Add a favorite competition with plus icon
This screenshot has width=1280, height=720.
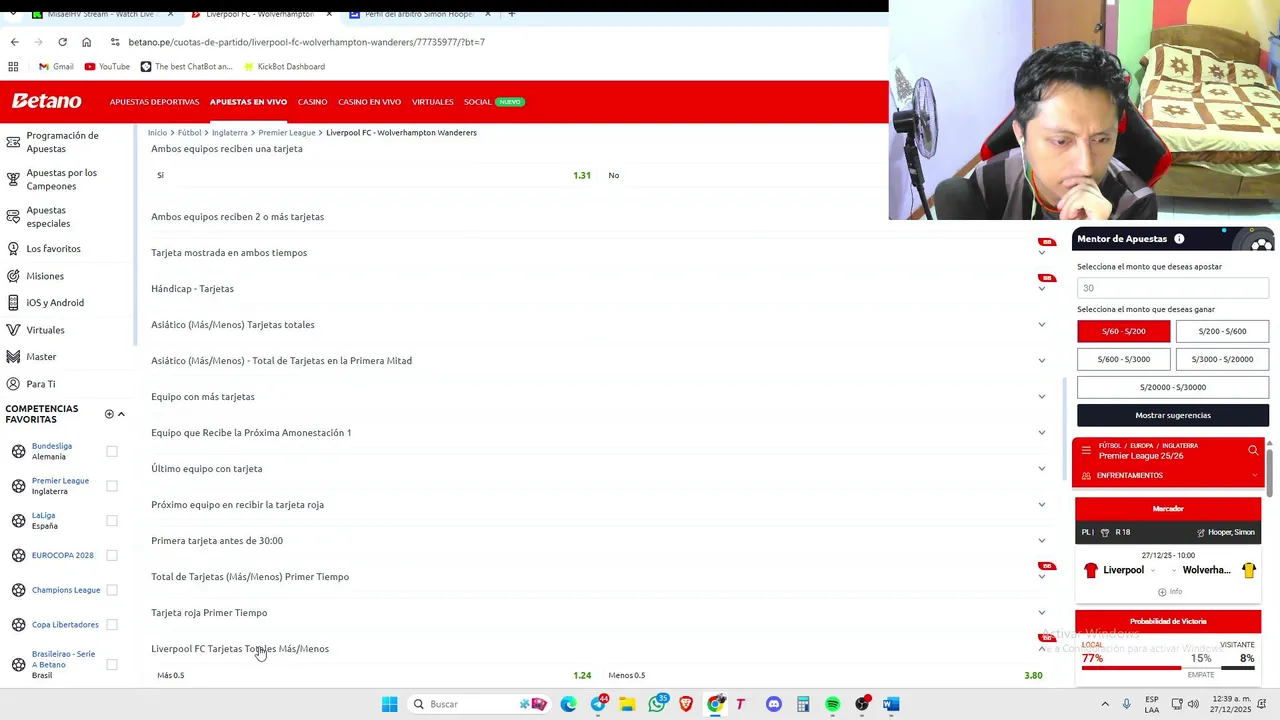(109, 414)
